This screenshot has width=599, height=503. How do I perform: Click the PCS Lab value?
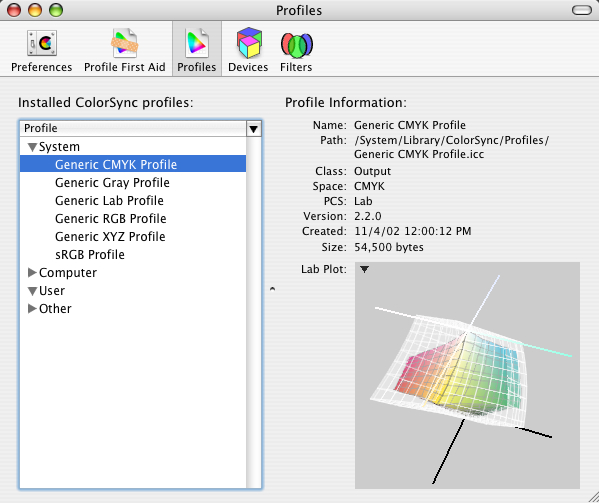(x=363, y=201)
